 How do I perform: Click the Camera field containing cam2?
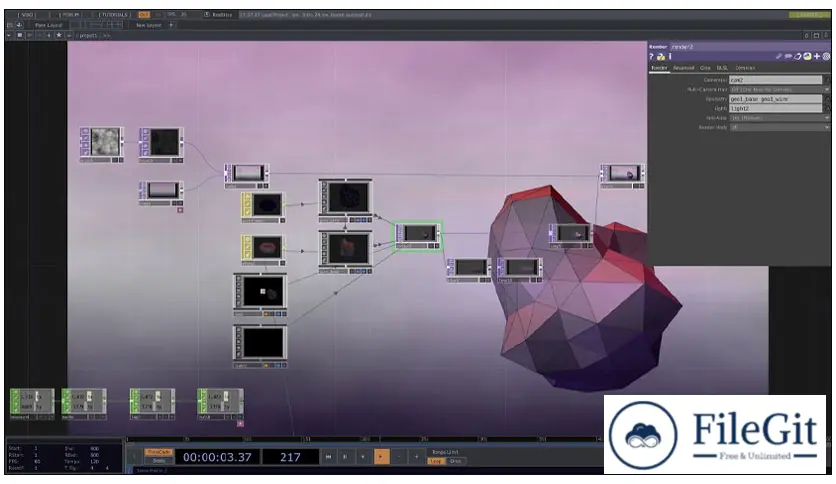coord(775,80)
